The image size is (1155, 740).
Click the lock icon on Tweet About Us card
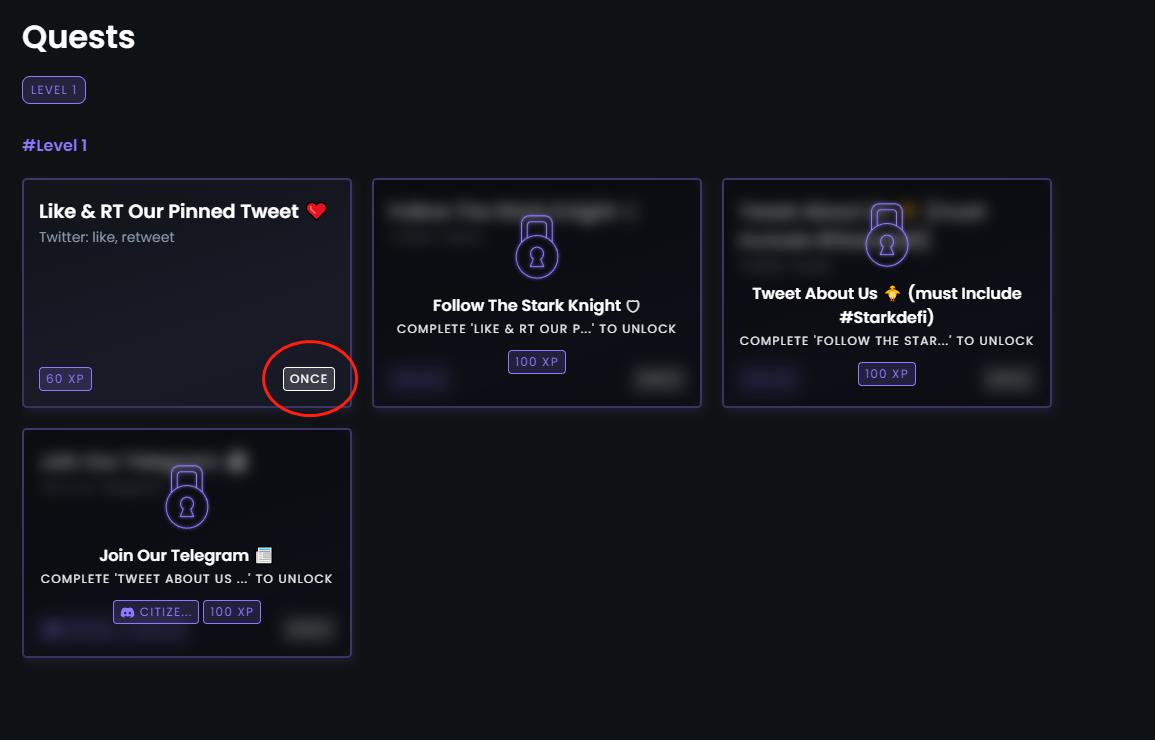pyautogui.click(x=887, y=236)
